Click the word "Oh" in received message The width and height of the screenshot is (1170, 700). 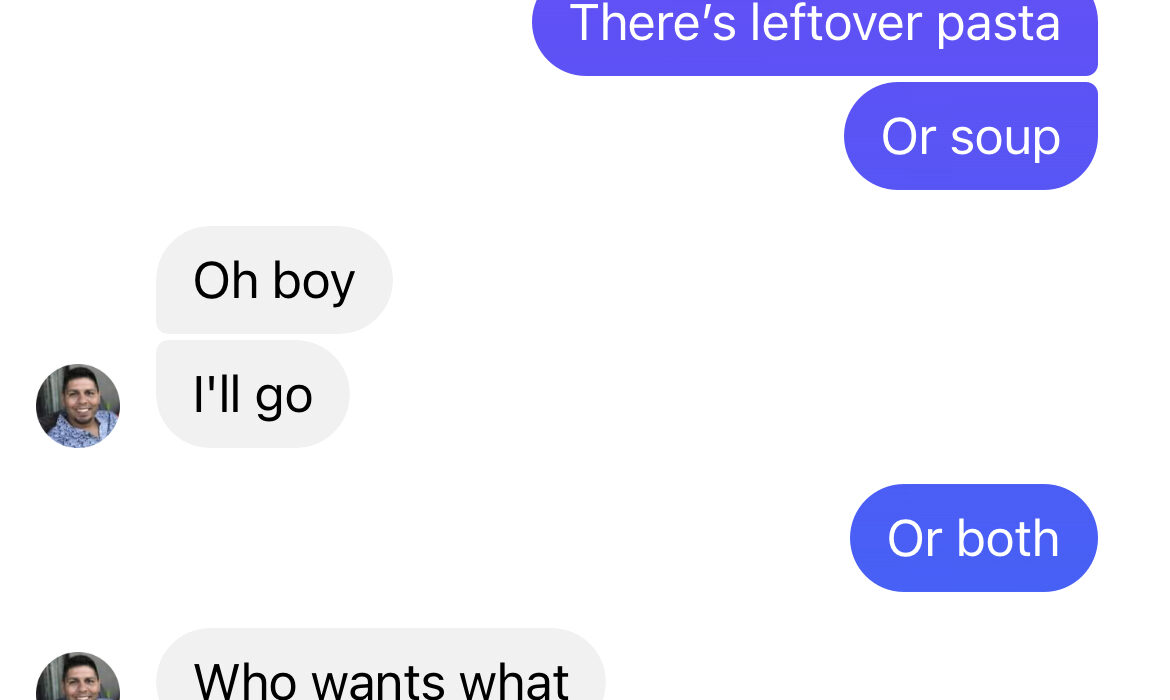coord(226,281)
